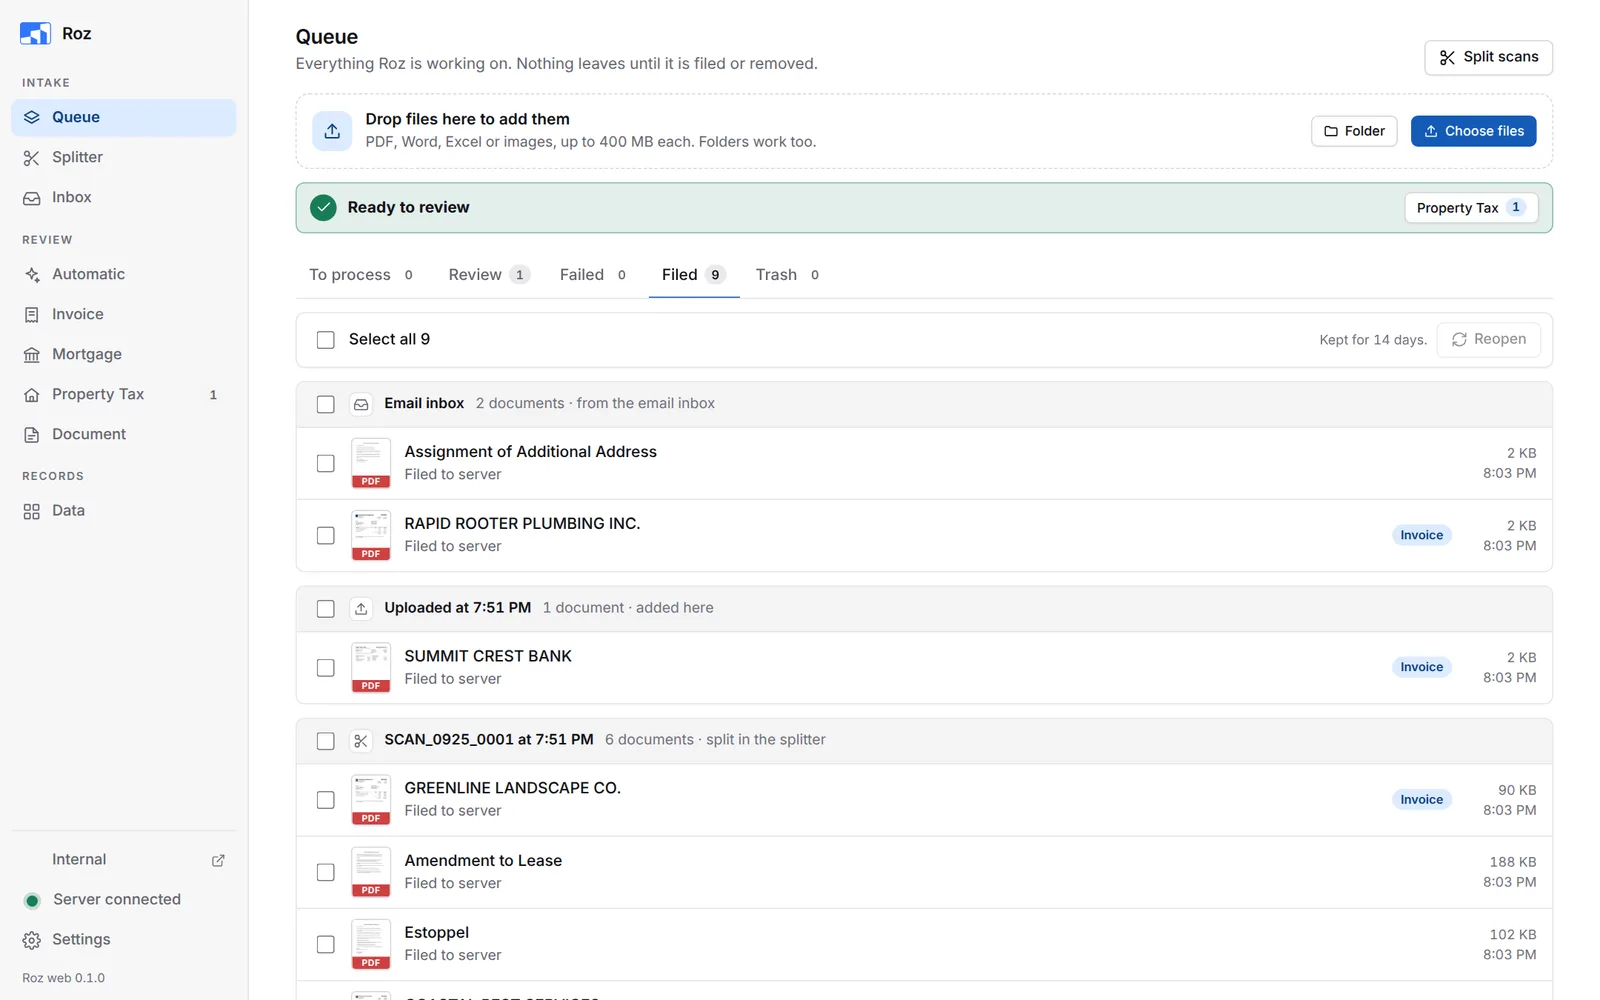Image resolution: width=1600 pixels, height=1000 pixels.
Task: Open Document review in the sidebar
Action: pos(124,434)
